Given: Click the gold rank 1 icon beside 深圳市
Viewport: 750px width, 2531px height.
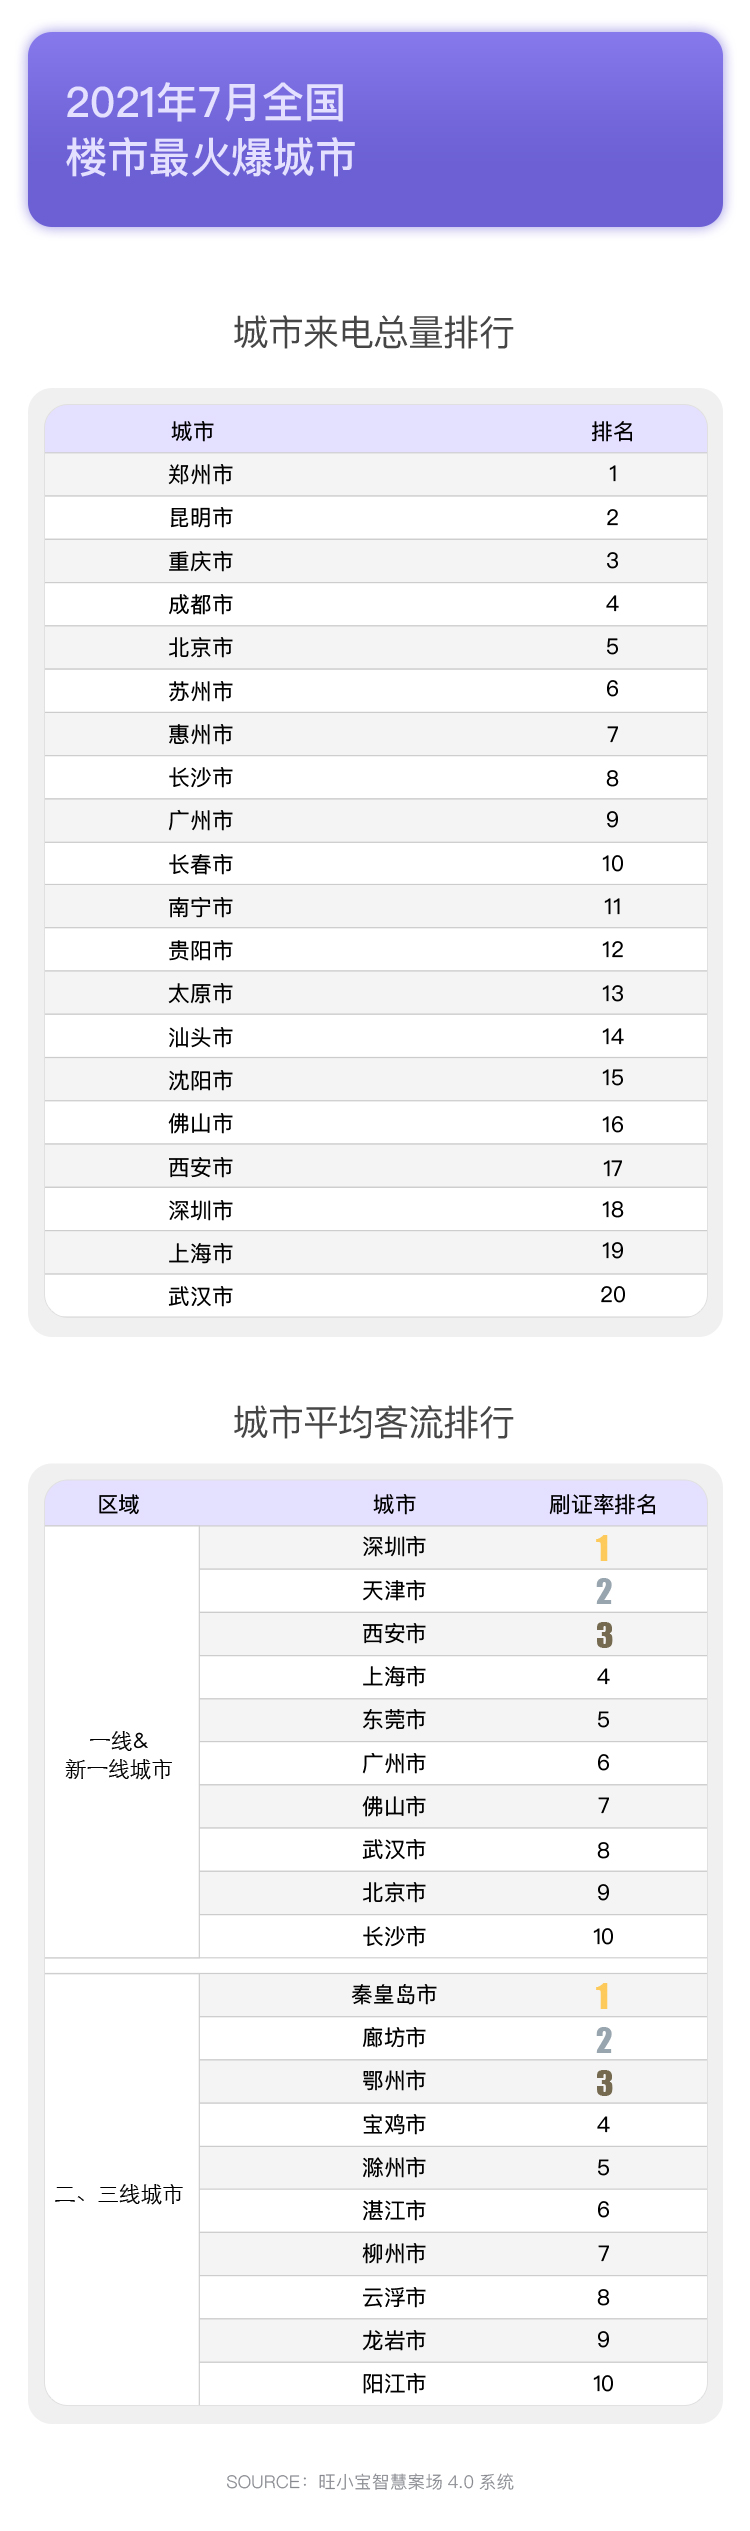Looking at the screenshot, I should [x=602, y=1548].
